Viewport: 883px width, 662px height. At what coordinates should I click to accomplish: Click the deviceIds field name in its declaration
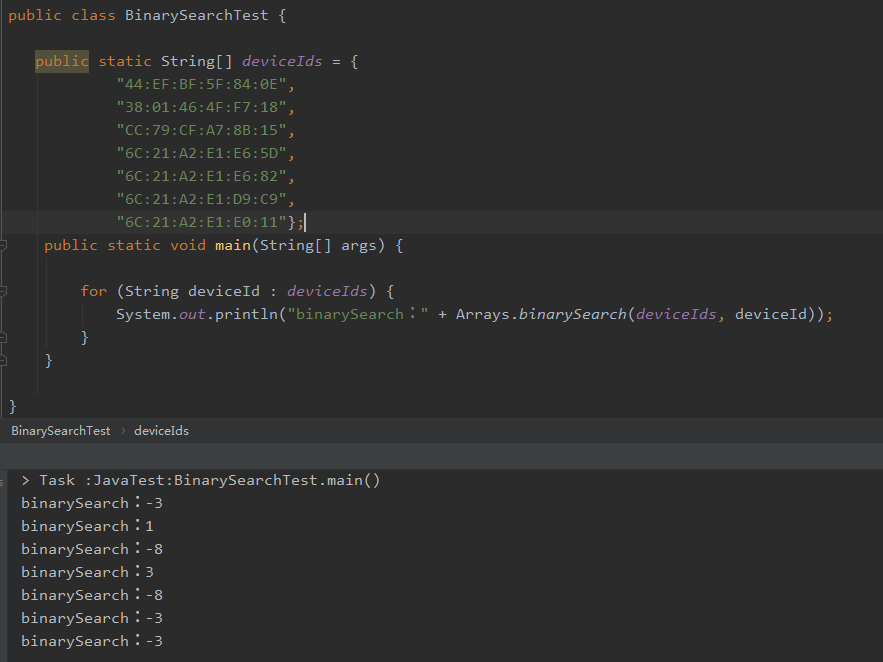pyautogui.click(x=282, y=61)
